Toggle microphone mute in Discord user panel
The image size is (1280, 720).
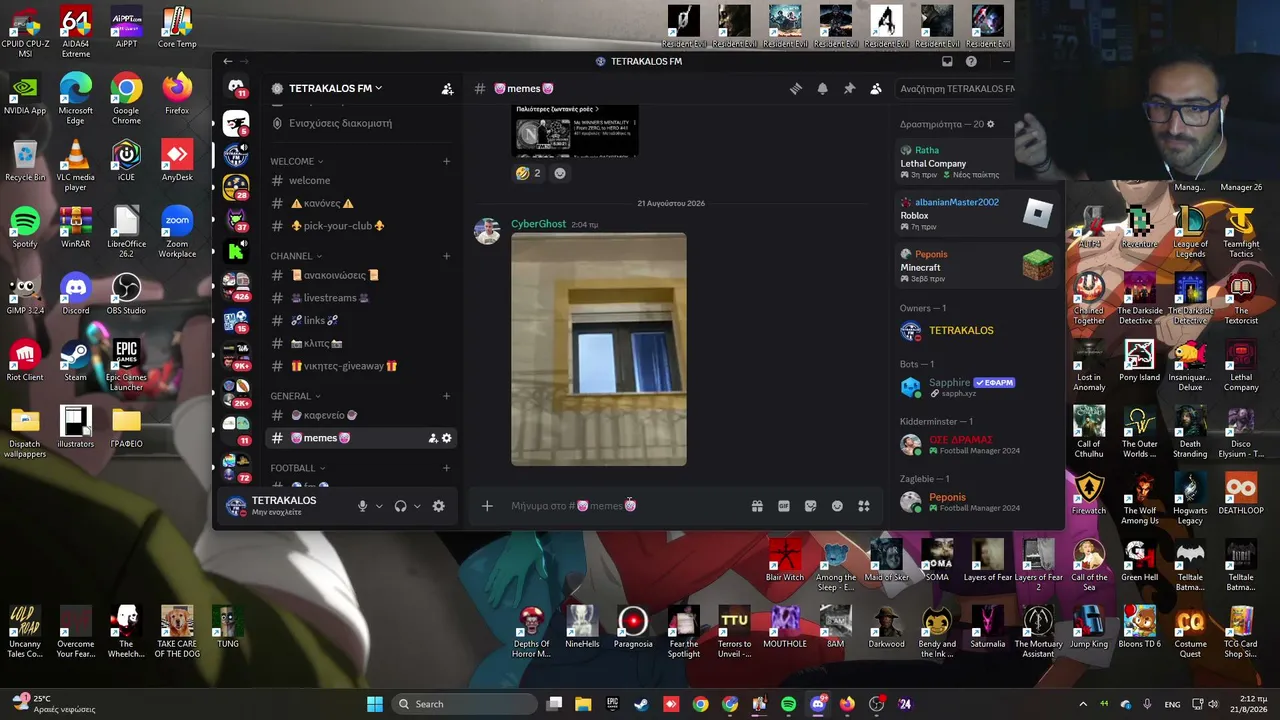pyautogui.click(x=363, y=506)
